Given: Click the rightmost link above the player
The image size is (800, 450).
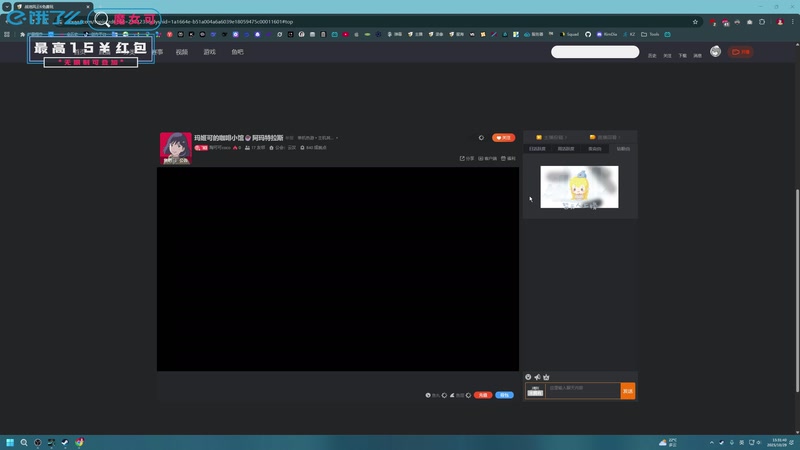Looking at the screenshot, I should click(x=508, y=159).
